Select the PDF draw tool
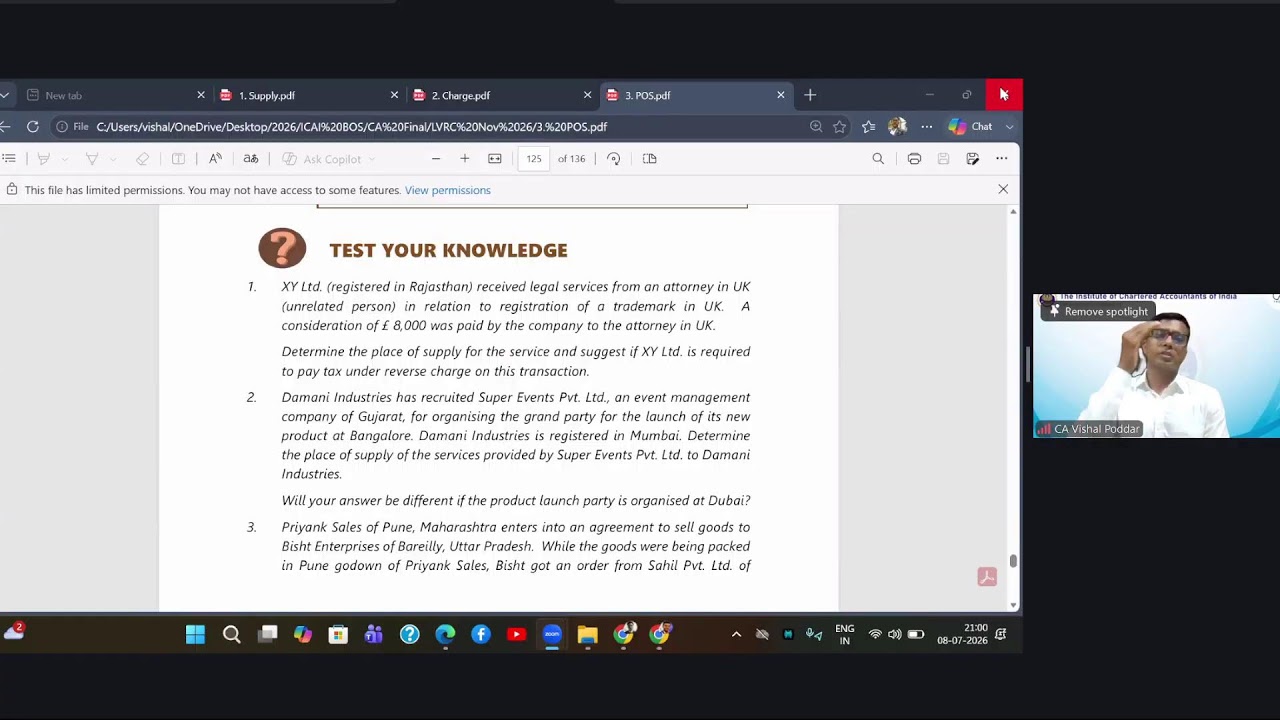The height and width of the screenshot is (720, 1280). pyautogui.click(x=91, y=159)
